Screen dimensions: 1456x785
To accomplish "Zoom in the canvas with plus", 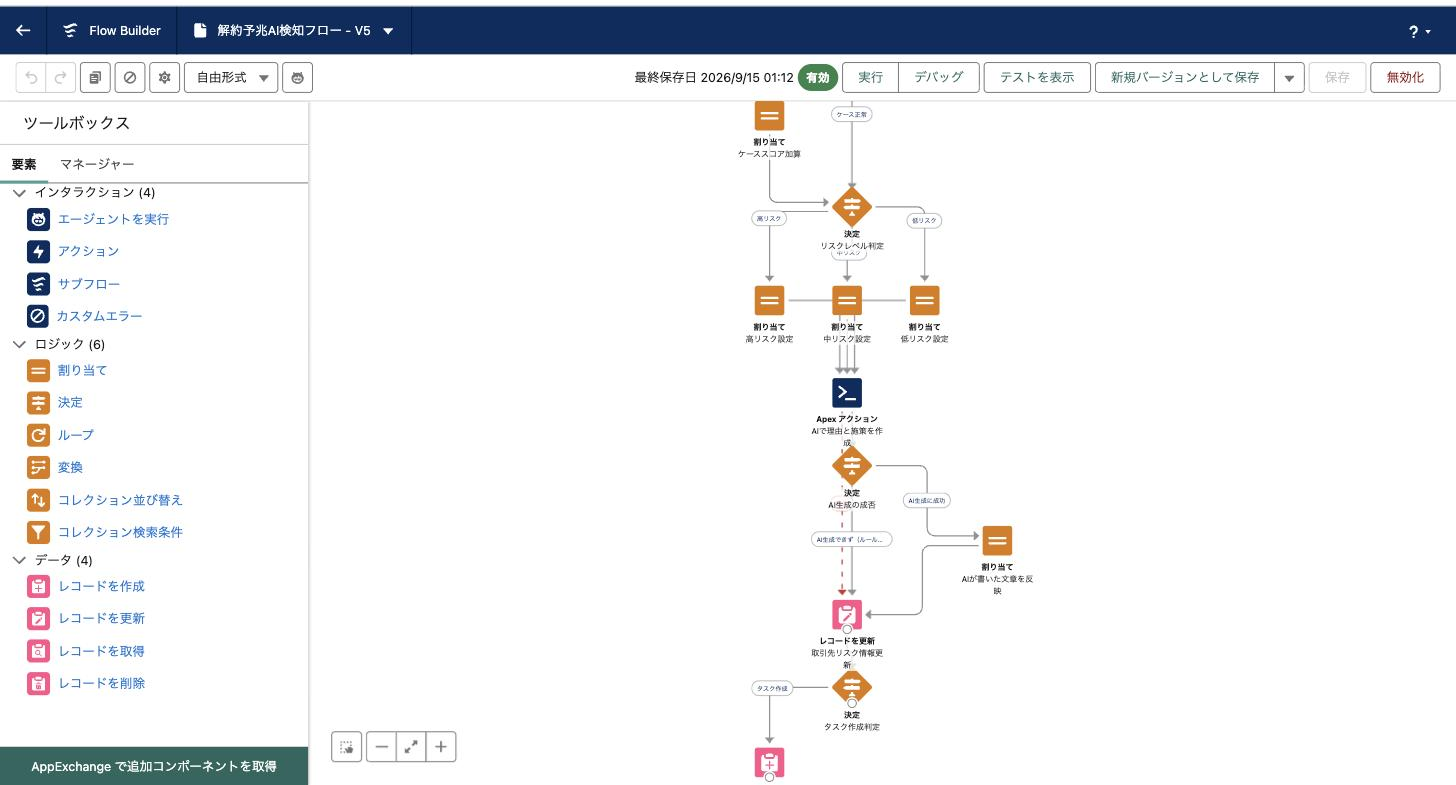I will [441, 747].
